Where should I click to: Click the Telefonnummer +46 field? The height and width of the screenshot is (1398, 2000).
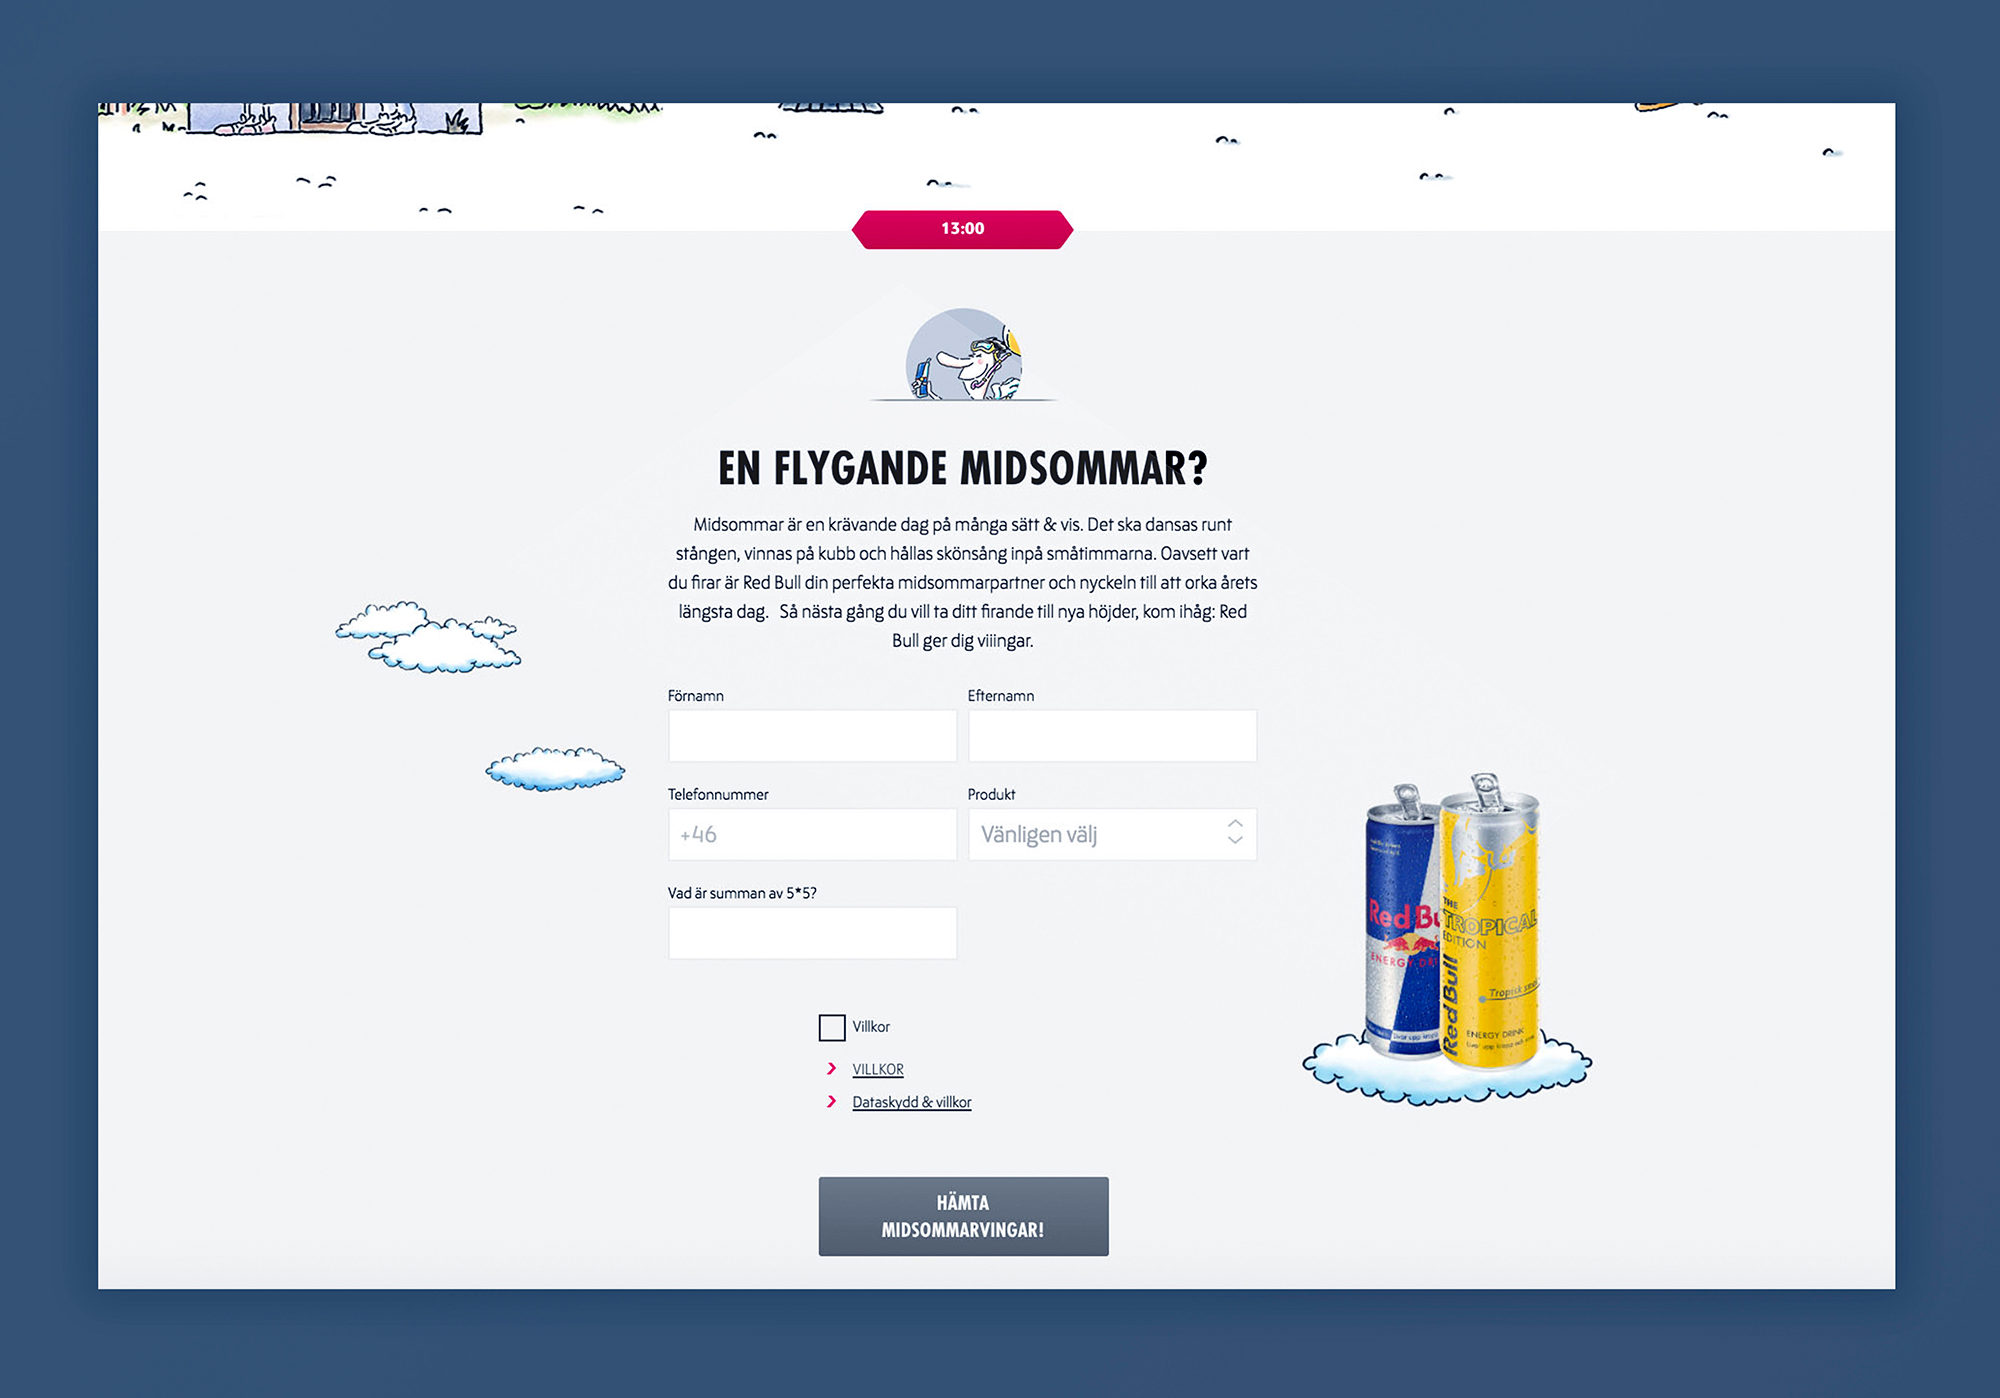[x=812, y=834]
